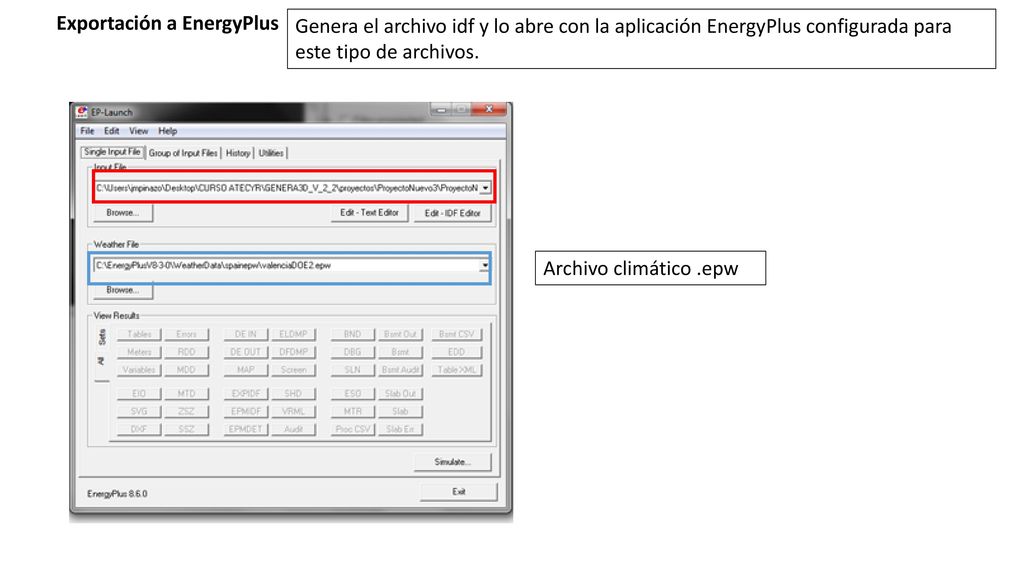Click the EnergyPlus 8.6.0 version text
The height and width of the screenshot is (576, 1024).
coord(118,494)
